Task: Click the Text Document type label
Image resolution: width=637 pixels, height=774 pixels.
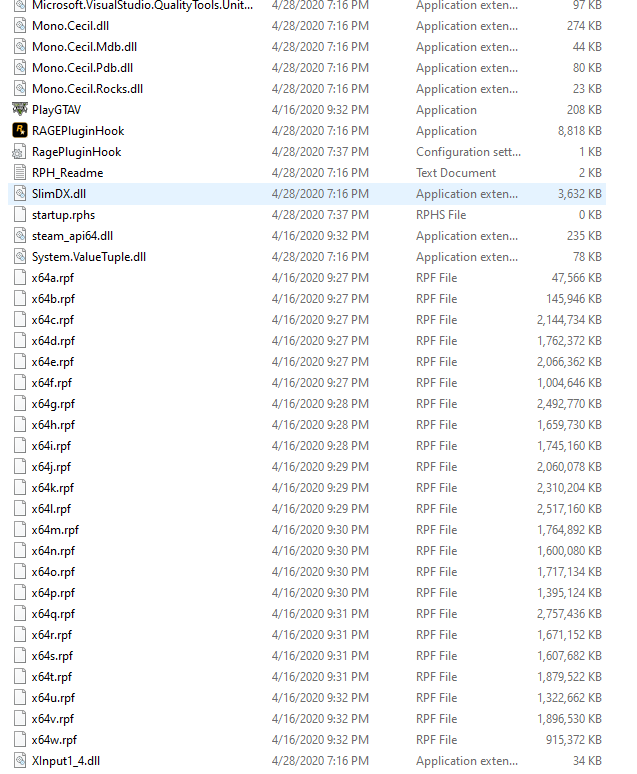Action: [x=456, y=173]
